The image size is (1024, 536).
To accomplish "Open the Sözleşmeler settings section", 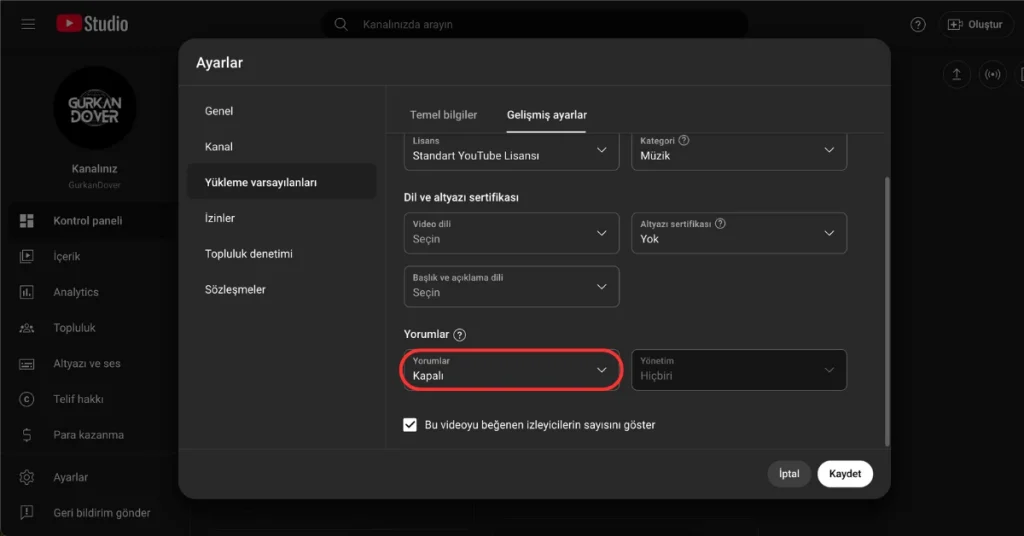I will 281,289.
